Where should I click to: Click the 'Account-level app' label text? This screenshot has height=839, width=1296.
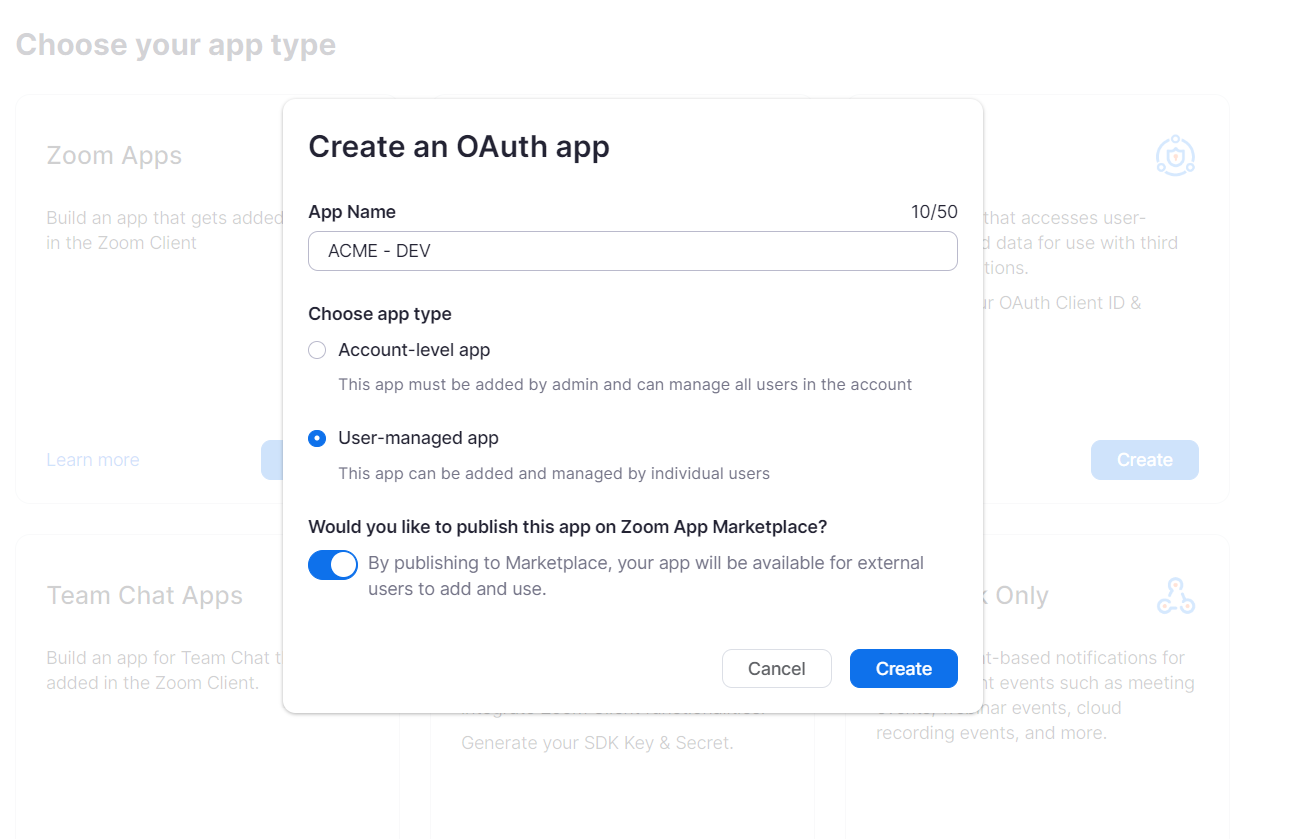pos(414,350)
